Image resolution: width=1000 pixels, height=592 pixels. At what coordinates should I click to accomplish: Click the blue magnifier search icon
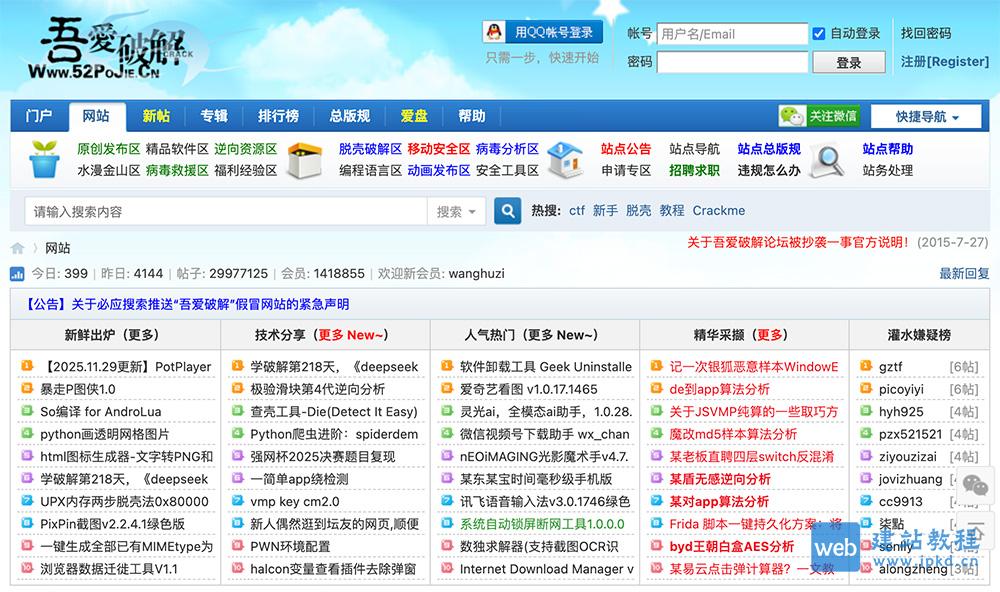tap(507, 211)
